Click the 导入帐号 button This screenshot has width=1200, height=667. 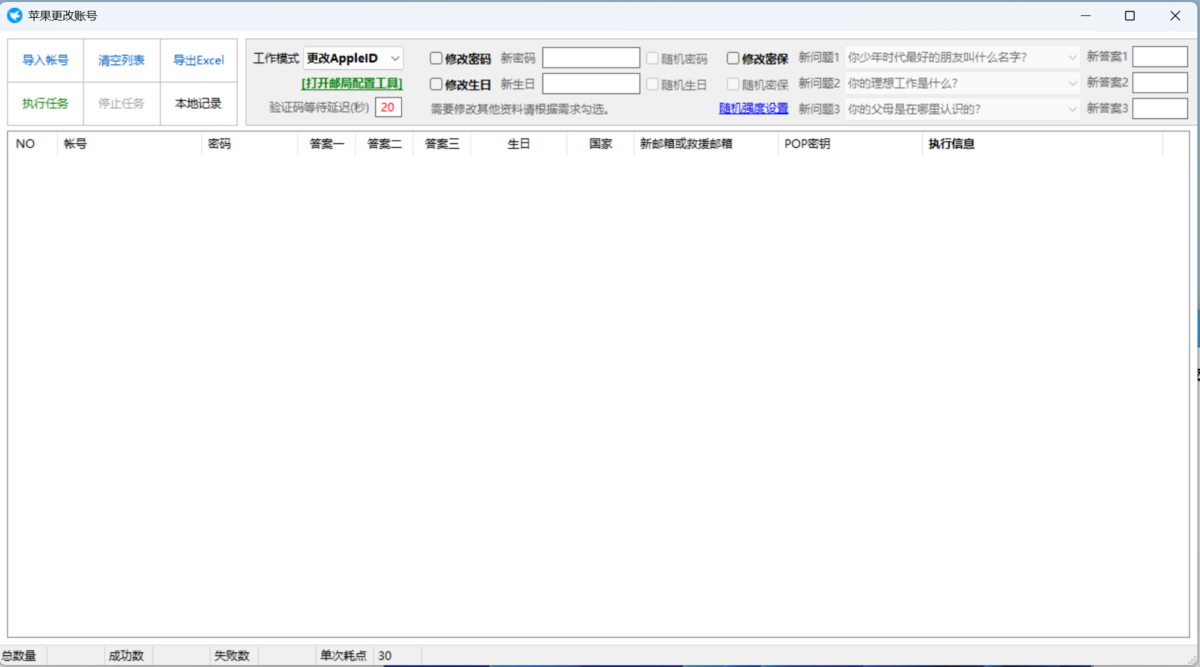pos(46,60)
